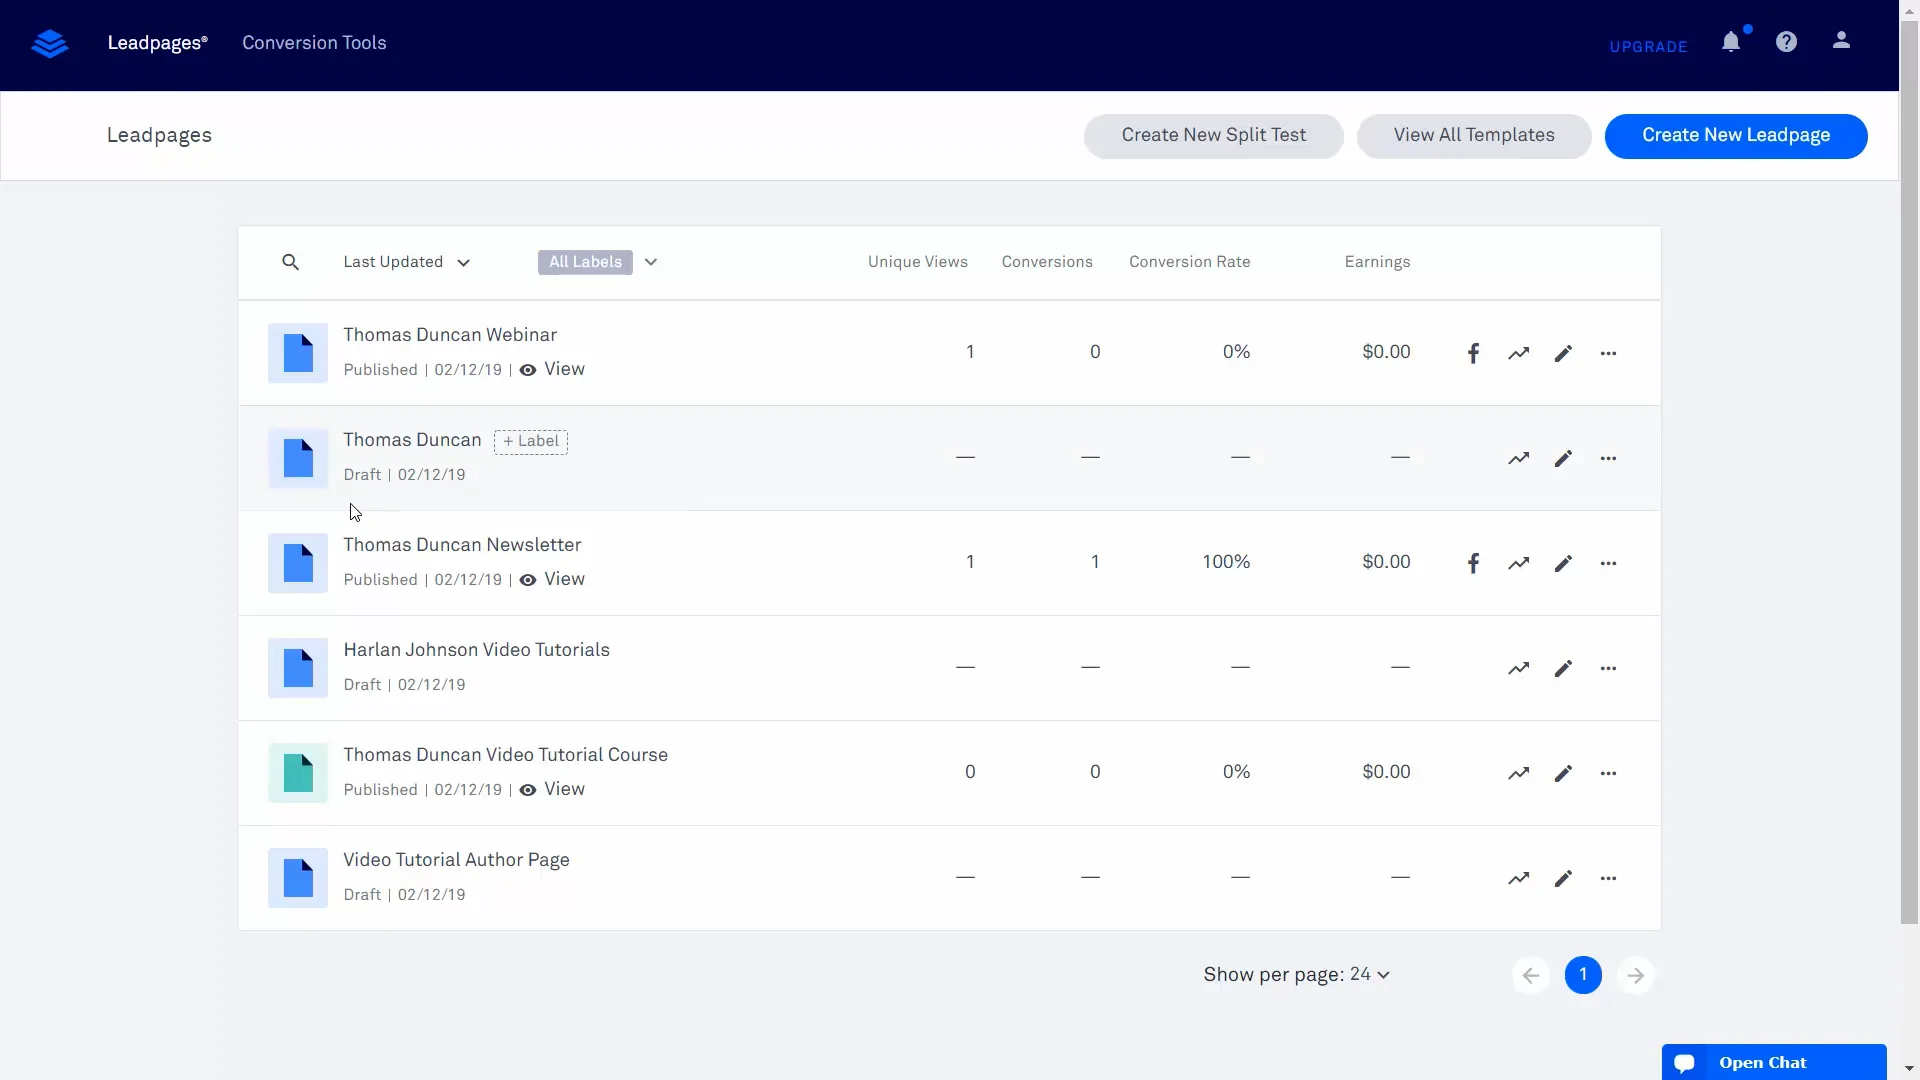Toggle the eye preview on Thomas Duncan Newsletter
Viewport: 1920px width, 1080px height.
[x=528, y=579]
